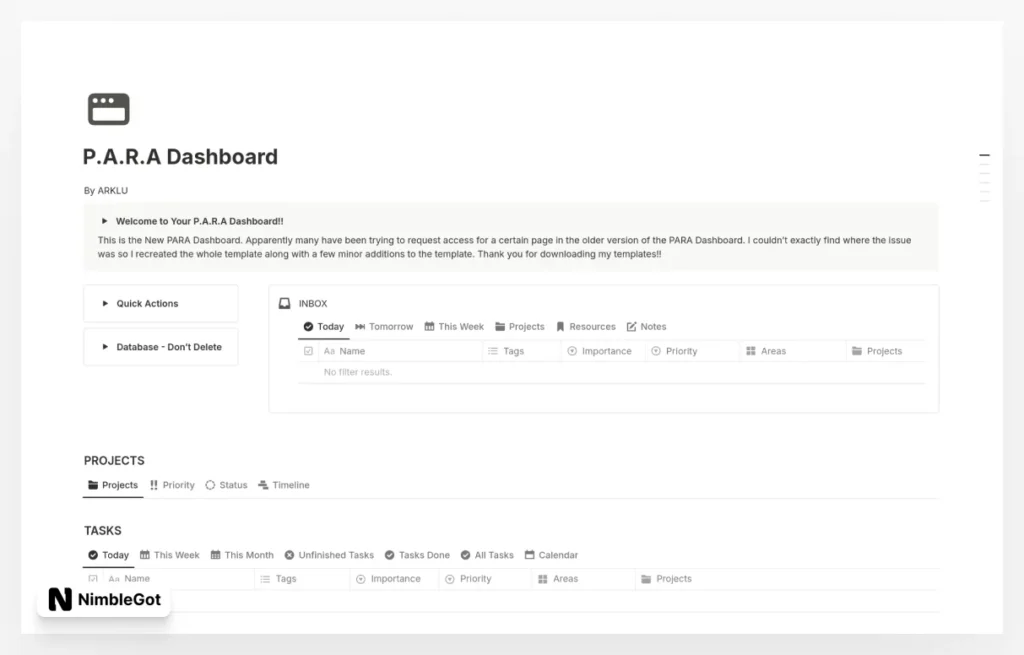Click the P.A.R.A Dashboard page icon
This screenshot has width=1024, height=655.
[x=109, y=108]
